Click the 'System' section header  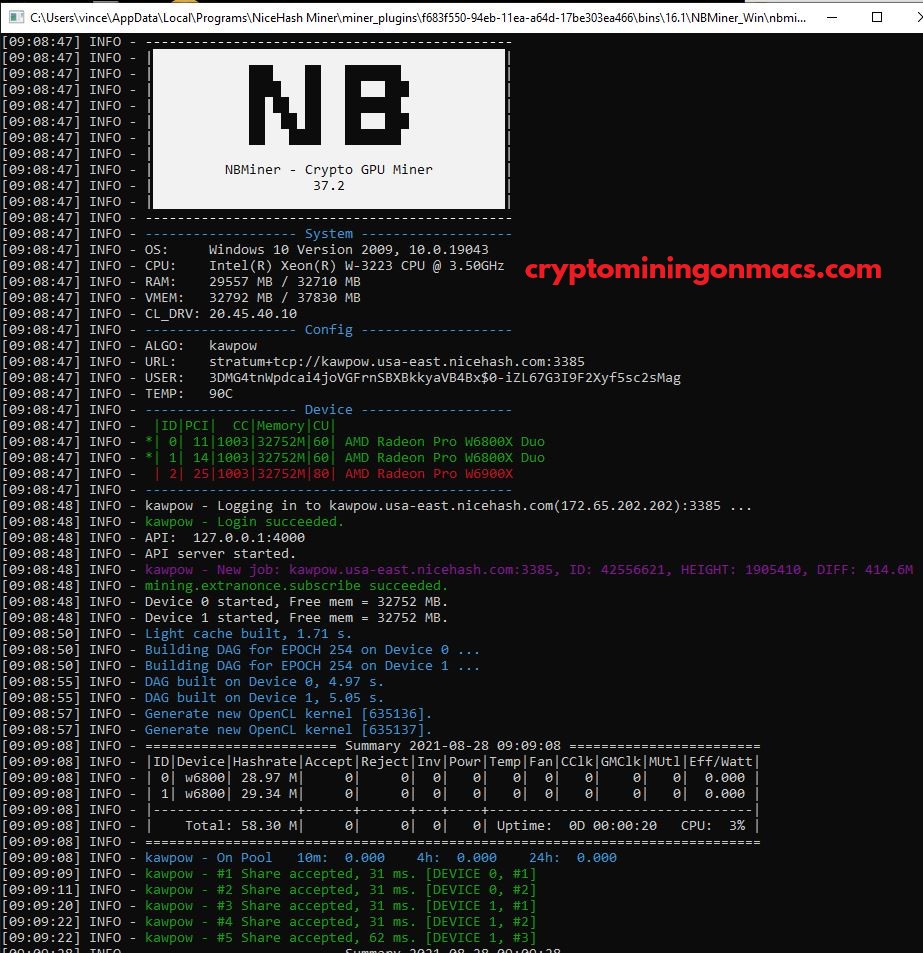tap(329, 233)
